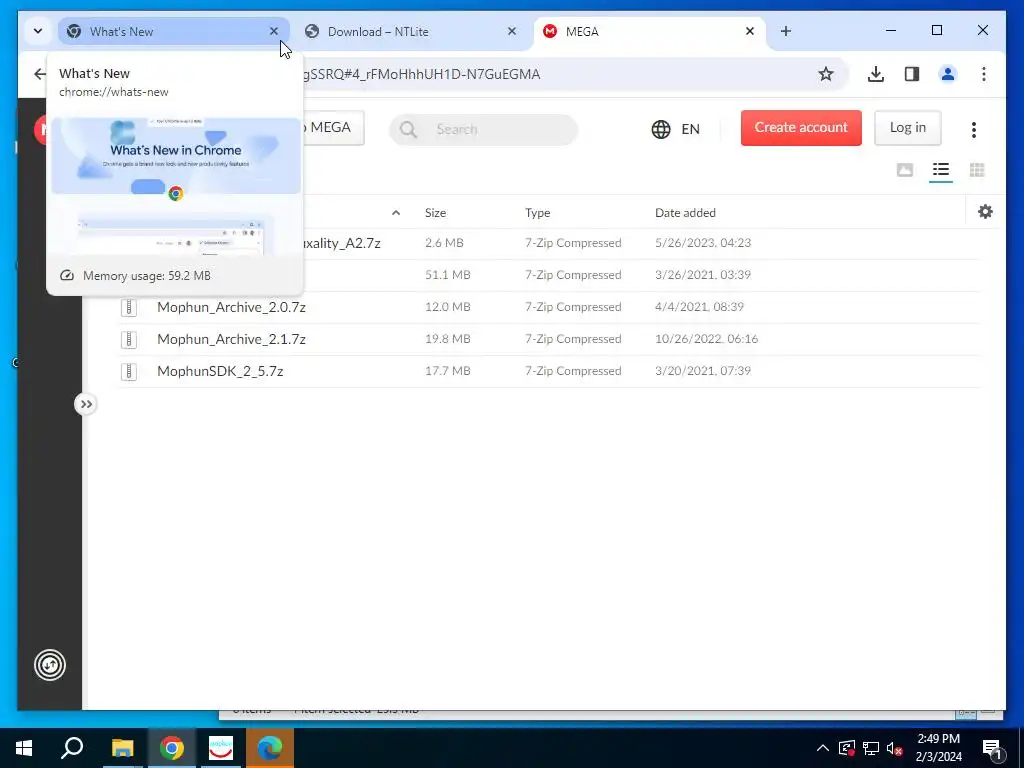Open MEGA's three-dot options menu
The width and height of the screenshot is (1024, 768).
(x=973, y=129)
